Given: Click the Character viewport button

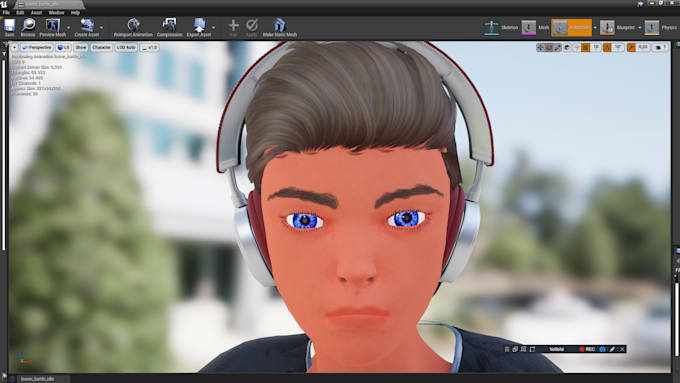Looking at the screenshot, I should click(101, 47).
